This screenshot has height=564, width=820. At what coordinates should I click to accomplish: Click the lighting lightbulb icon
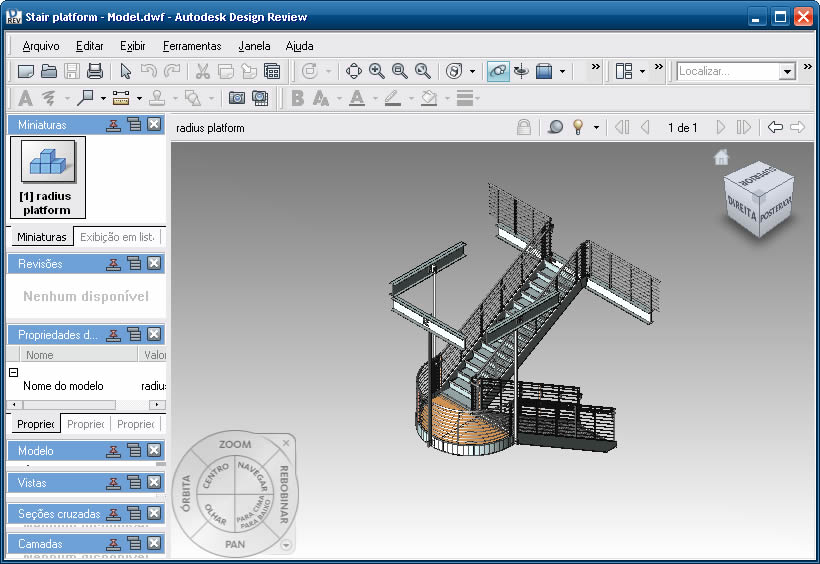coord(578,128)
